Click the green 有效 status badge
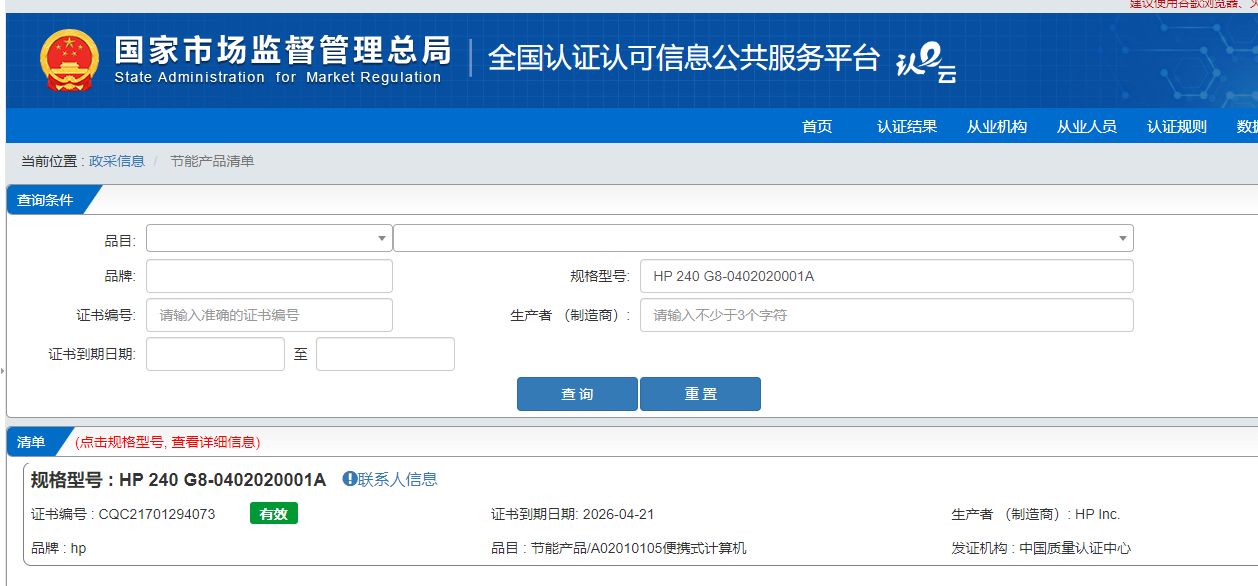 click(x=274, y=513)
